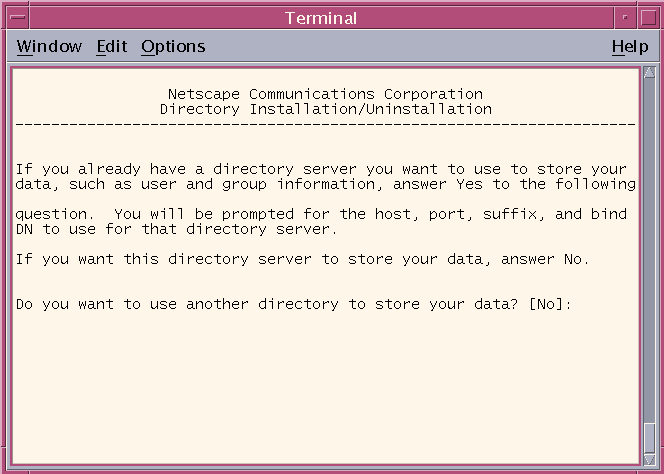
Task: Open the Window menu
Action: point(49,46)
